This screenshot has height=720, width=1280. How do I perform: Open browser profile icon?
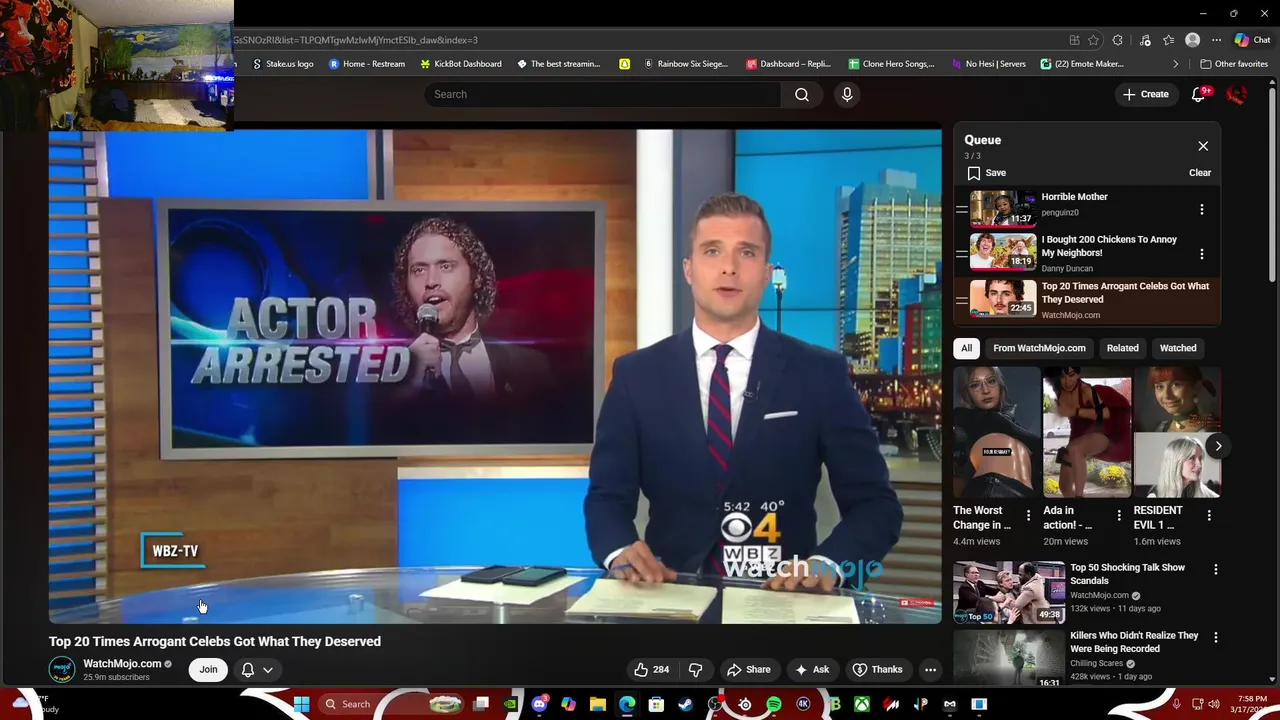(1192, 40)
